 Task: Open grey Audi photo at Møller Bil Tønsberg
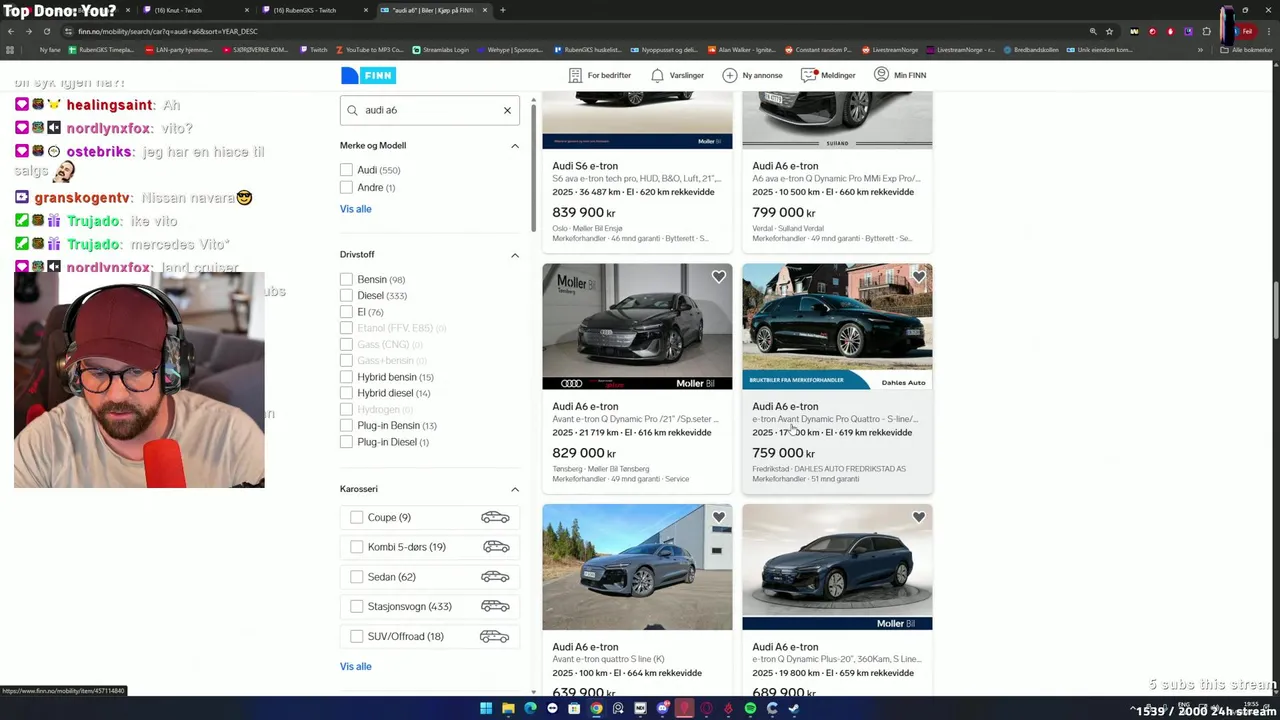pos(637,327)
